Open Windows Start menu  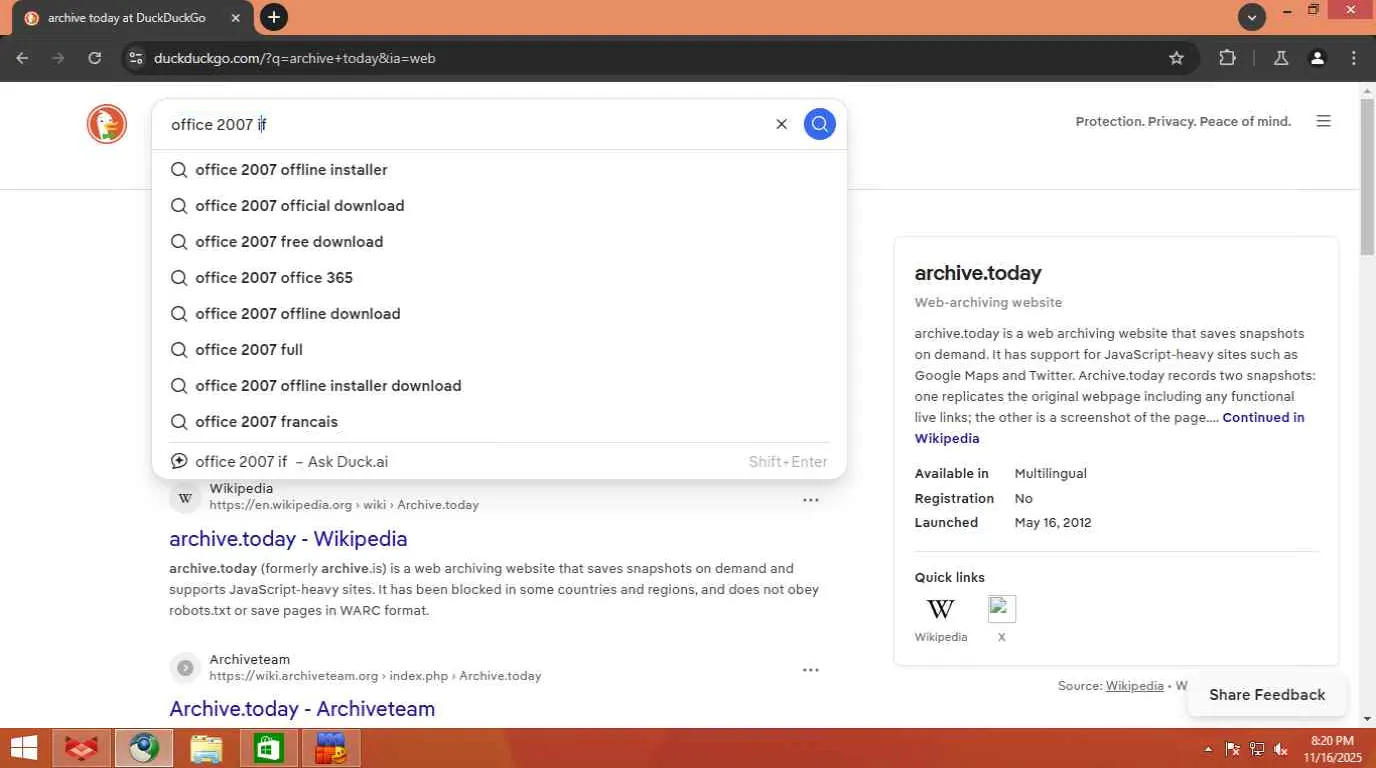tap(24, 748)
